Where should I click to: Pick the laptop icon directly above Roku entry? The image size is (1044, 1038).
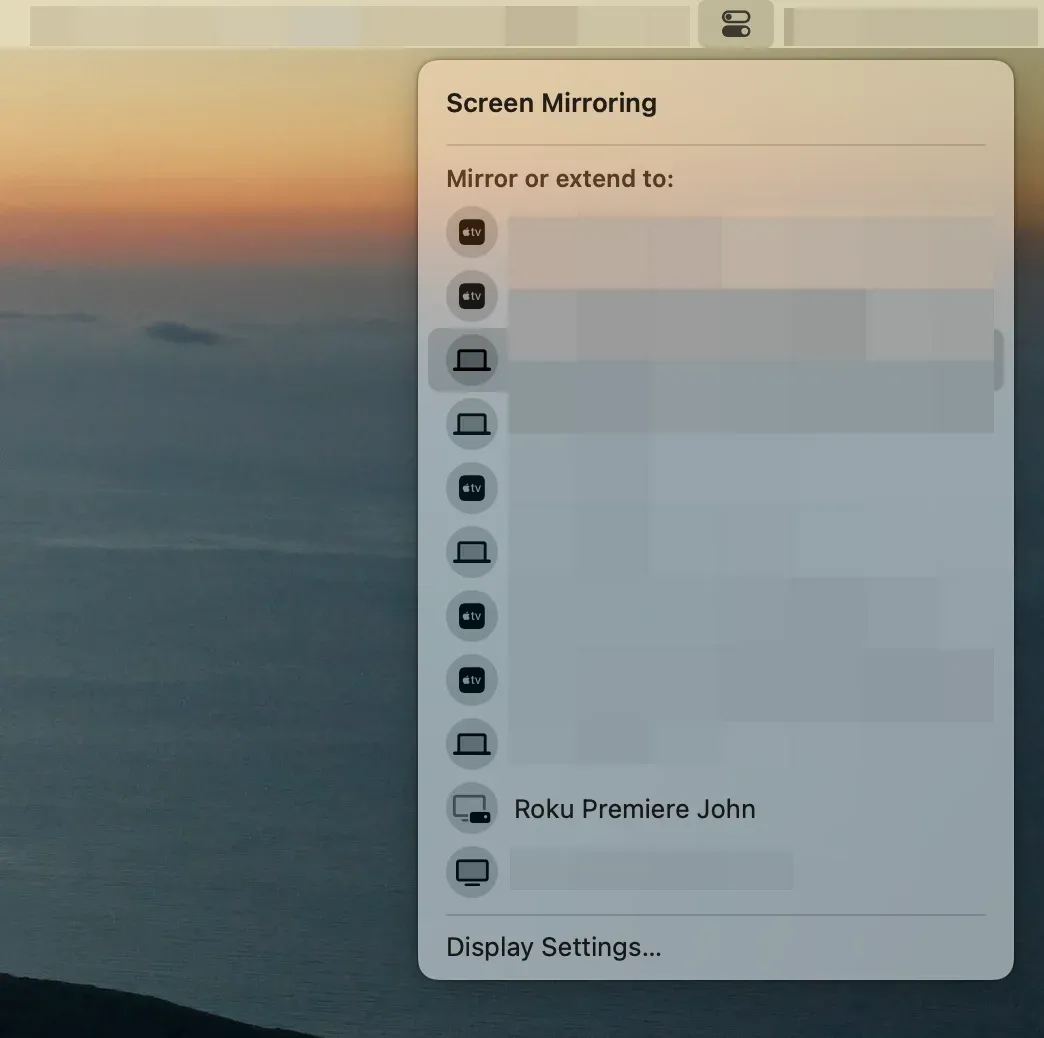point(471,744)
